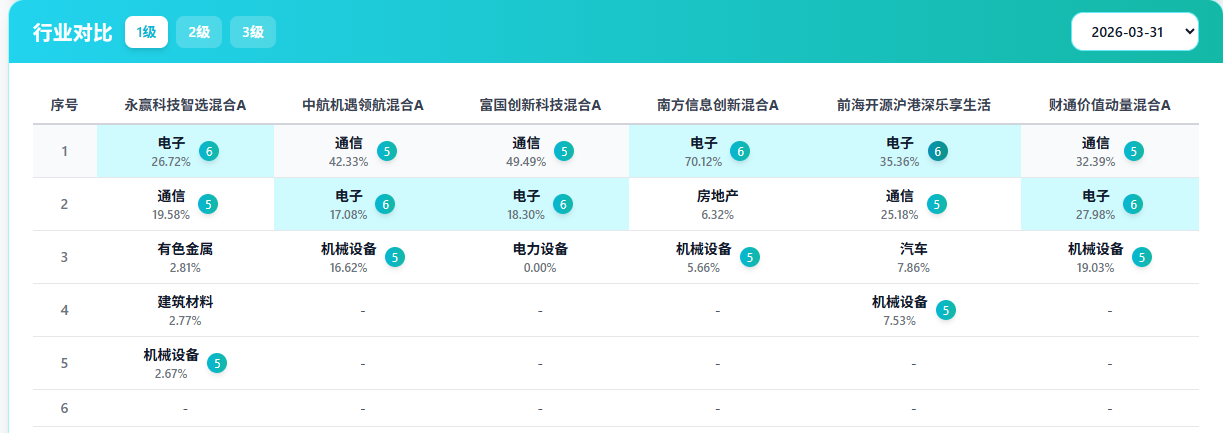Switch to the 1级 industry level tab
1223x433 pixels.
click(x=146, y=32)
